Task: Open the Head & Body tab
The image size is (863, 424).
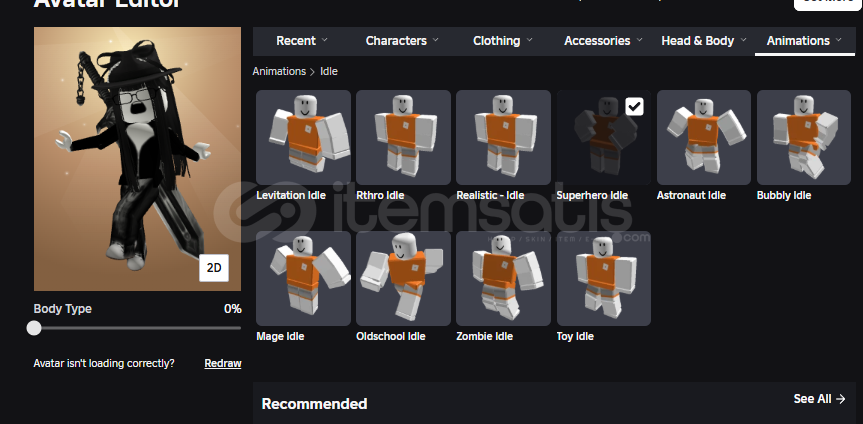Action: click(x=703, y=41)
